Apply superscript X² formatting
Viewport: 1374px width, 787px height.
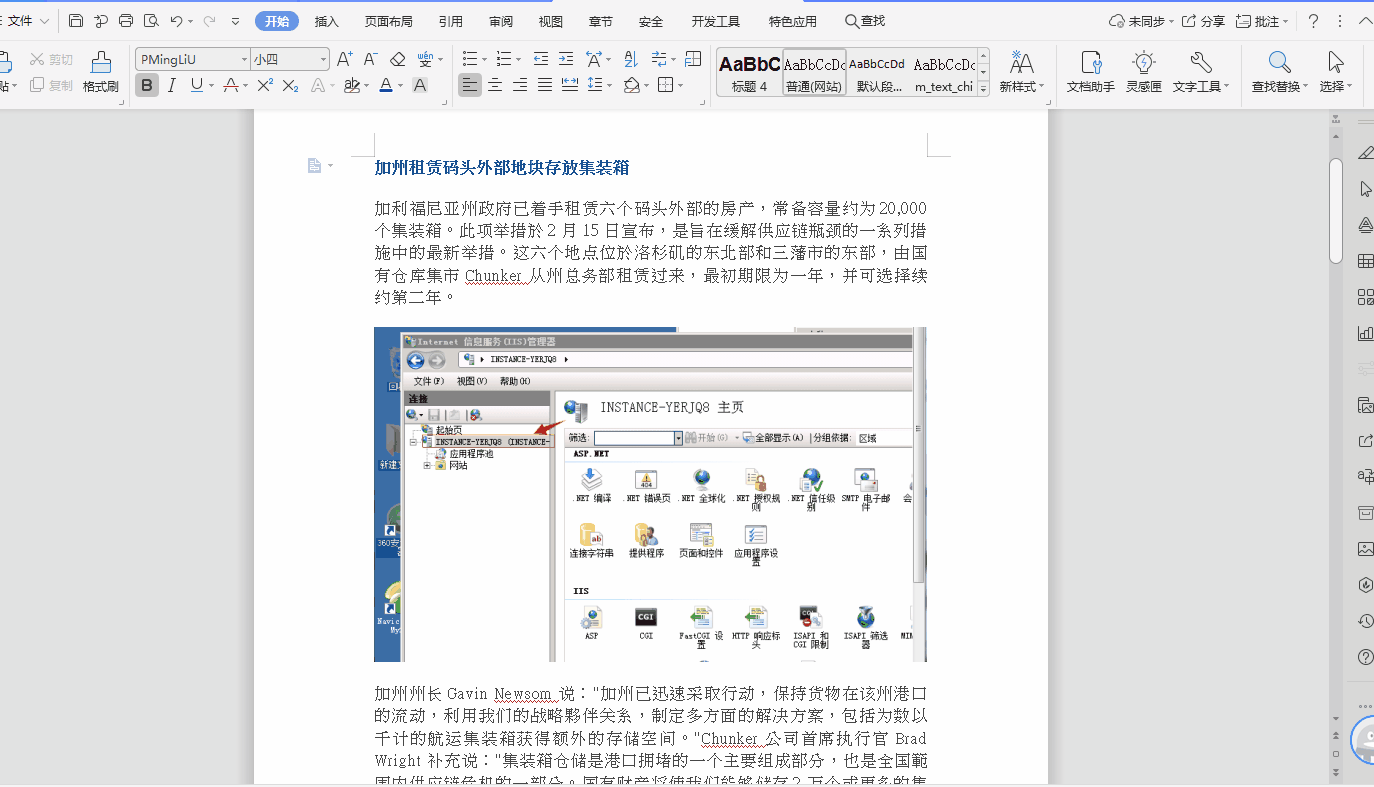[x=265, y=86]
